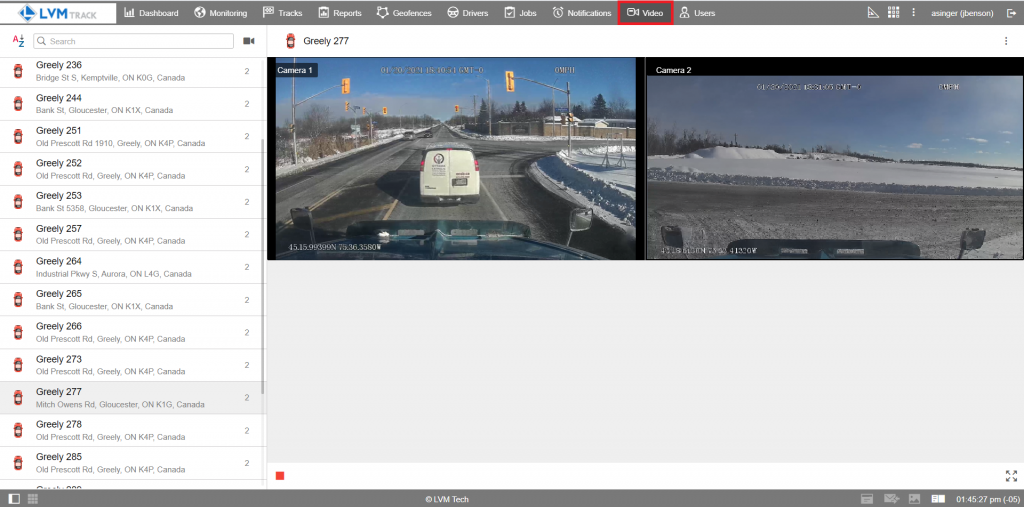This screenshot has width=1024, height=507.
Task: Expand video to fullscreen view
Action: click(1011, 476)
